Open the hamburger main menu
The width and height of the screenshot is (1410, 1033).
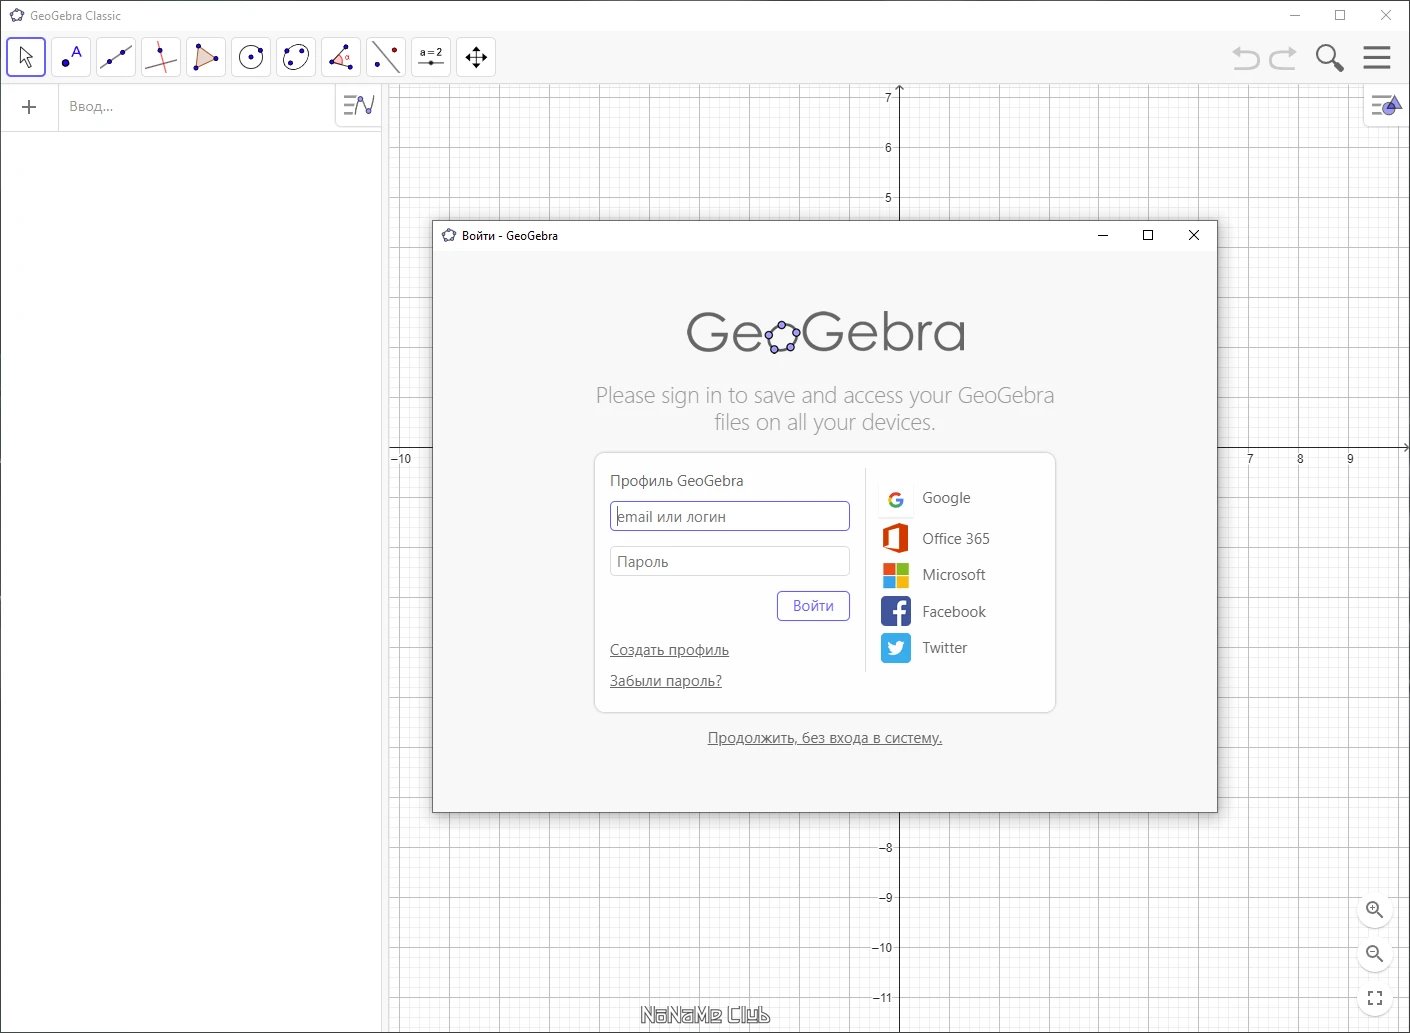pyautogui.click(x=1377, y=57)
